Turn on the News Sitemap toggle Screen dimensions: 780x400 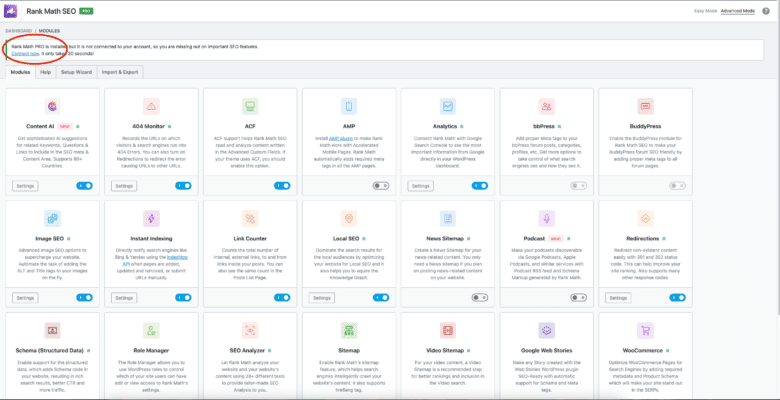[x=479, y=298]
